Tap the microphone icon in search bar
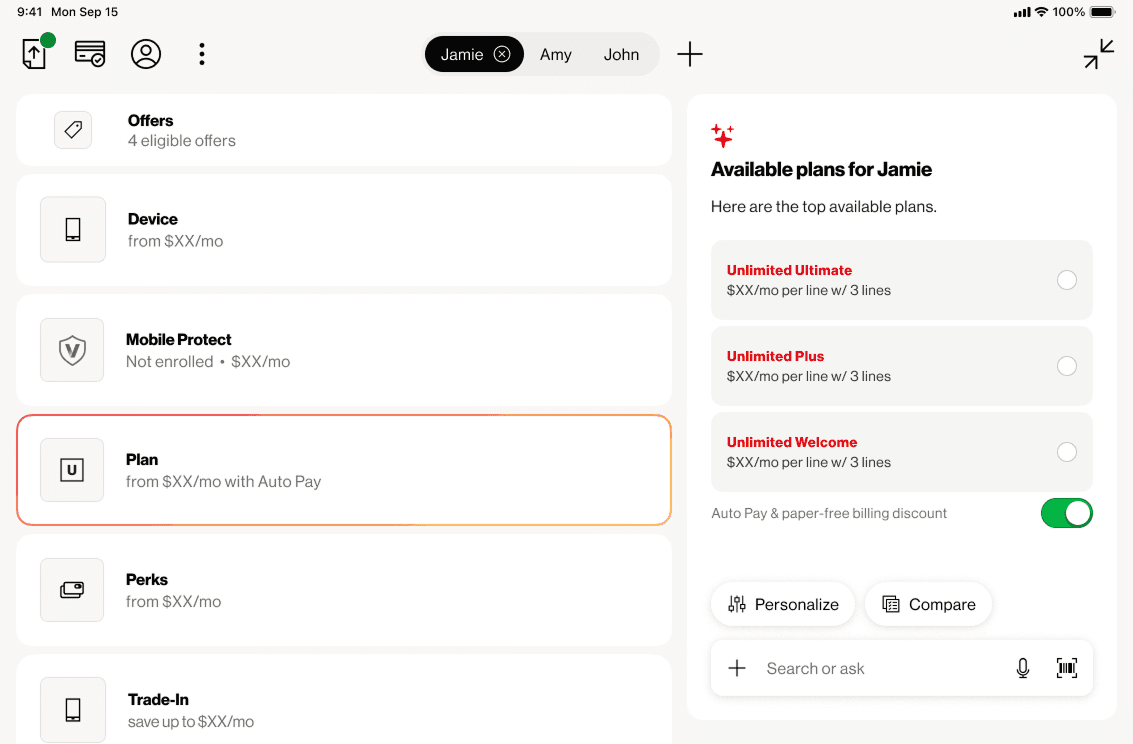This screenshot has height=744, width=1133. (x=1023, y=668)
